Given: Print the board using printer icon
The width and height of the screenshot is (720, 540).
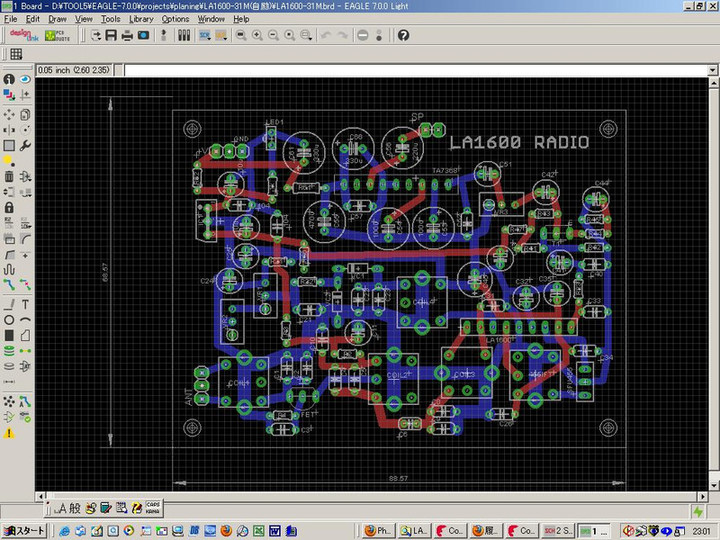Looking at the screenshot, I should click(127, 35).
